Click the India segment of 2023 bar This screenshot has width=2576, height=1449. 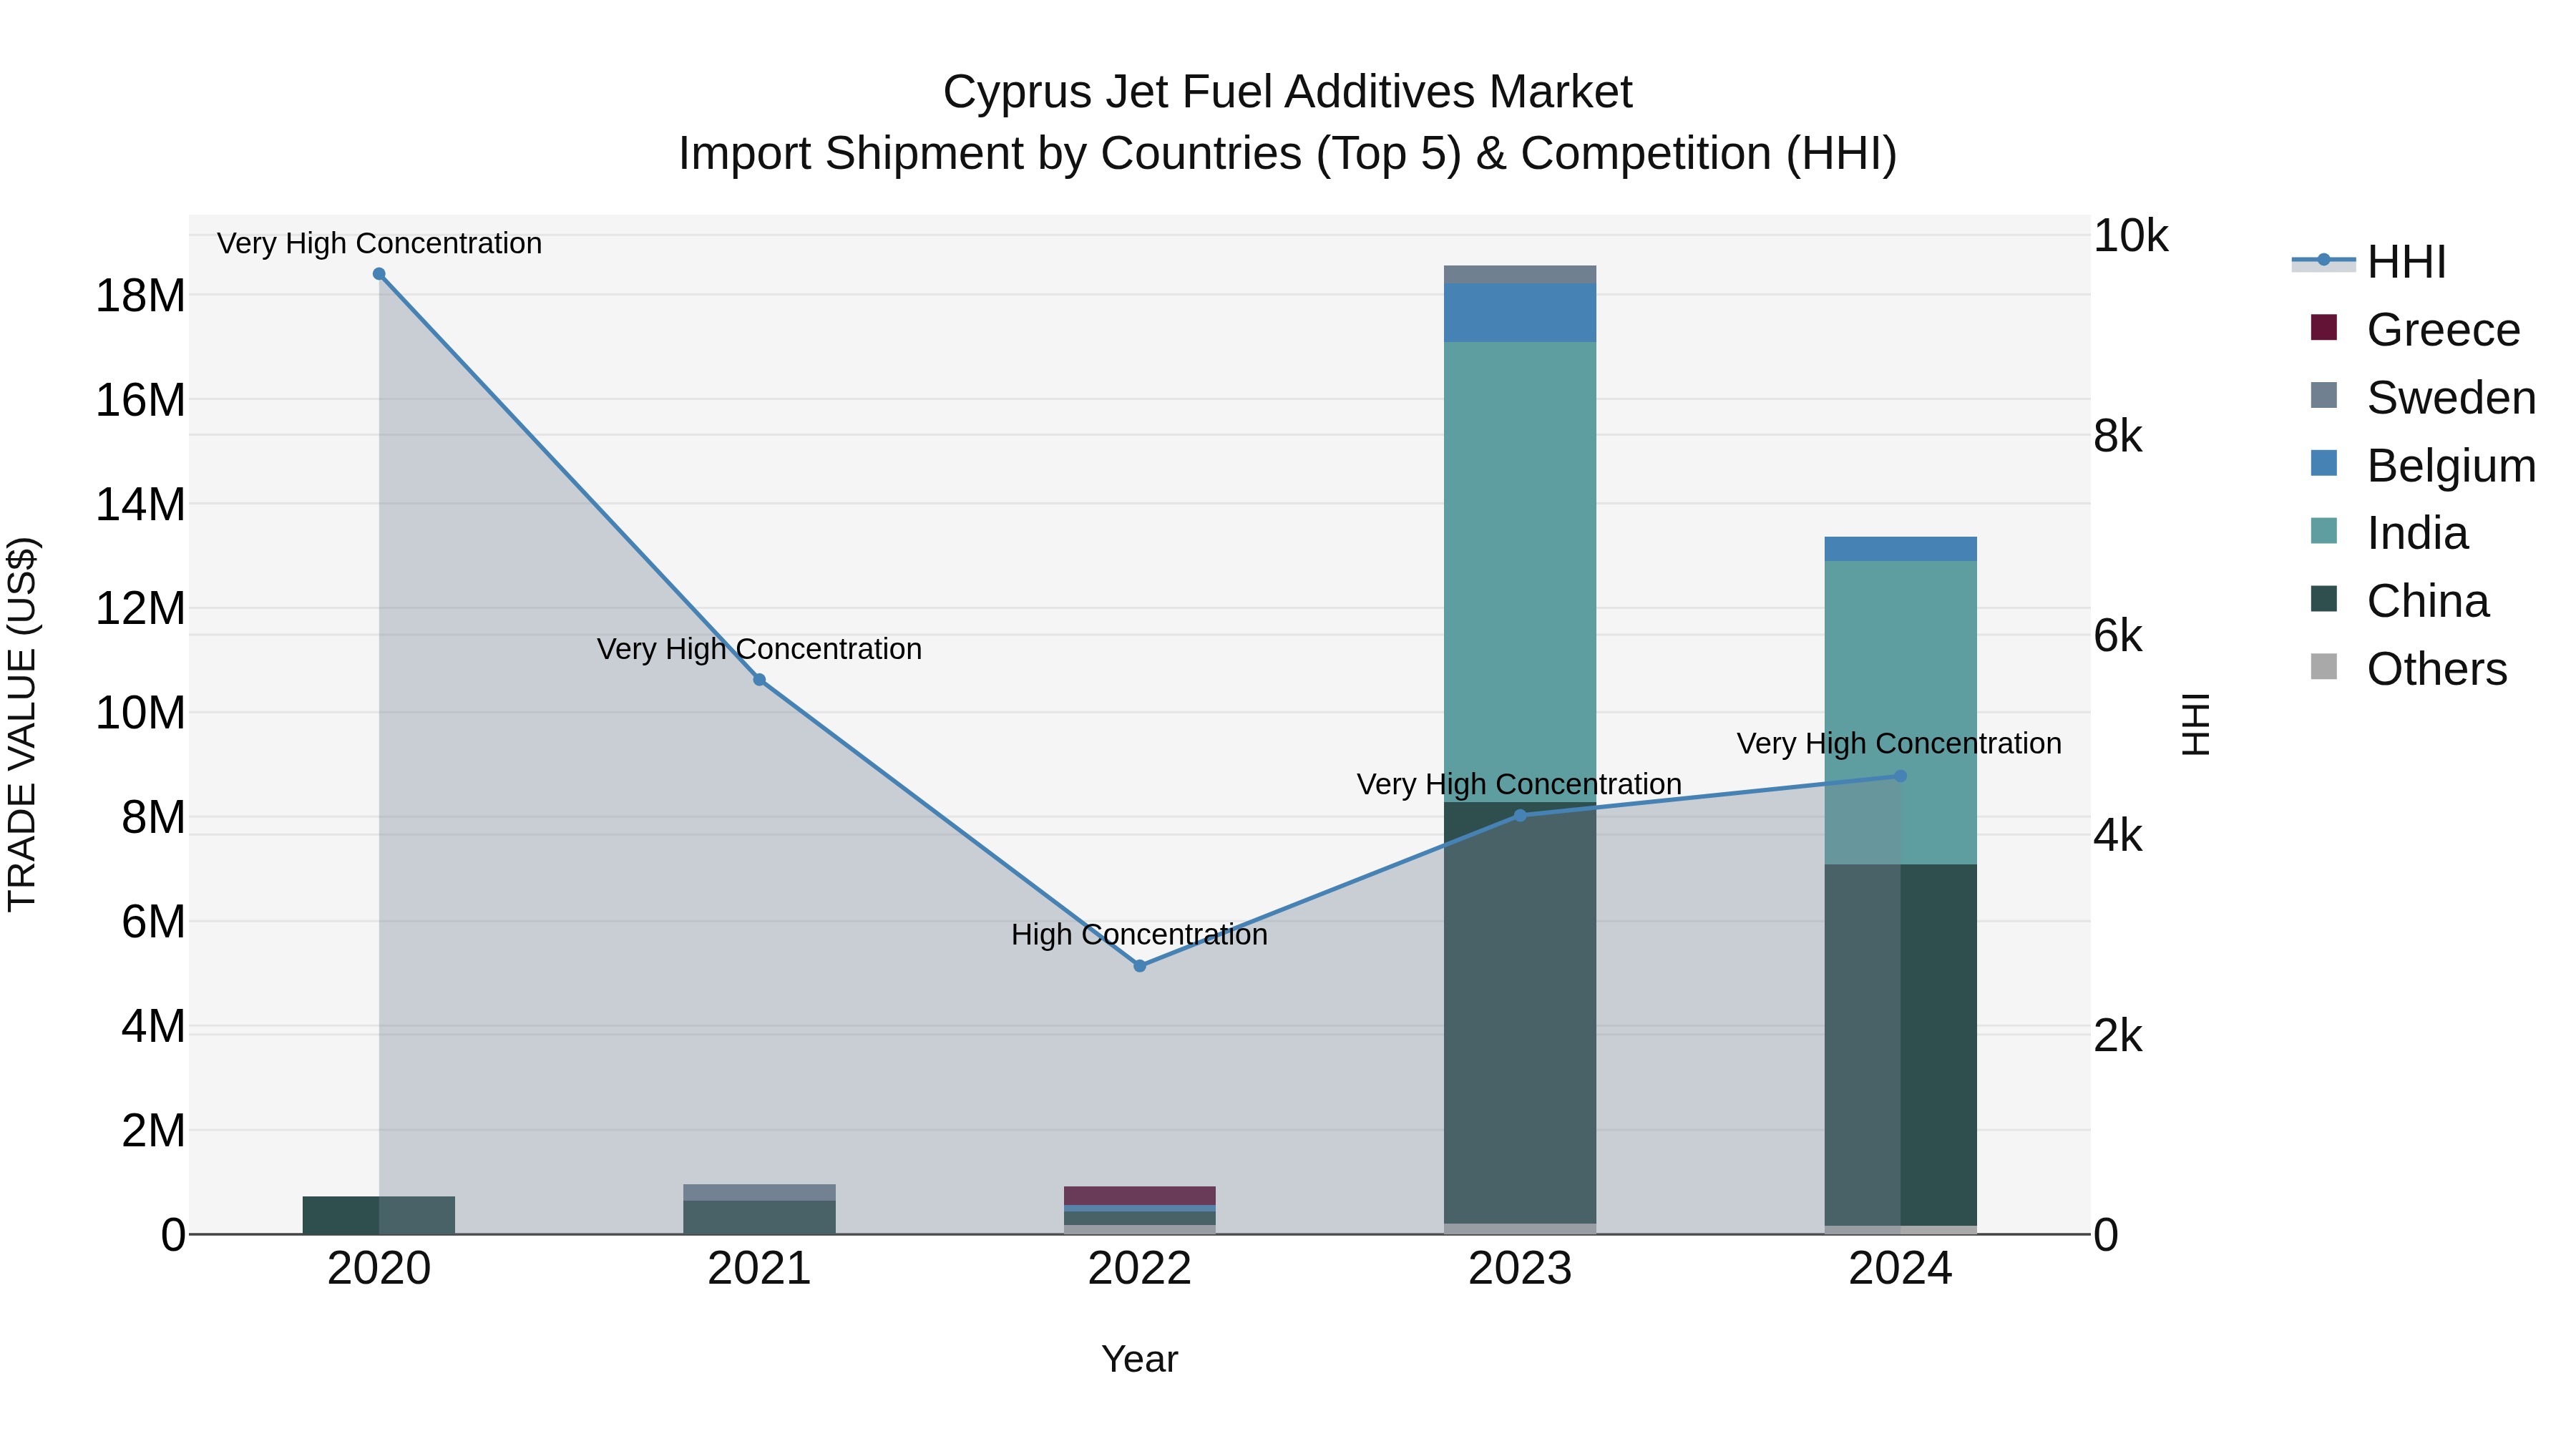1520,572
